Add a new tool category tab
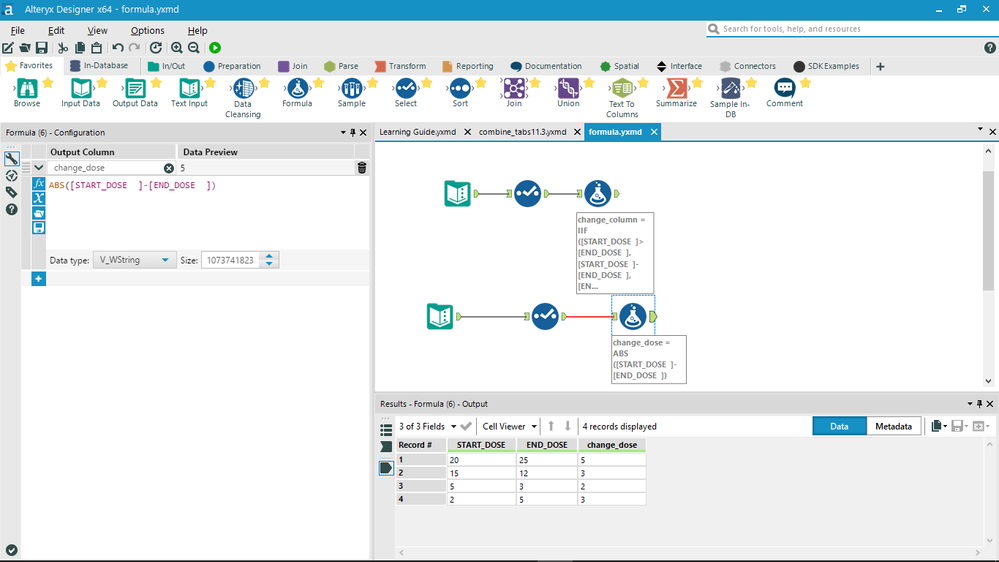Viewport: 999px width, 562px height. pos(880,66)
